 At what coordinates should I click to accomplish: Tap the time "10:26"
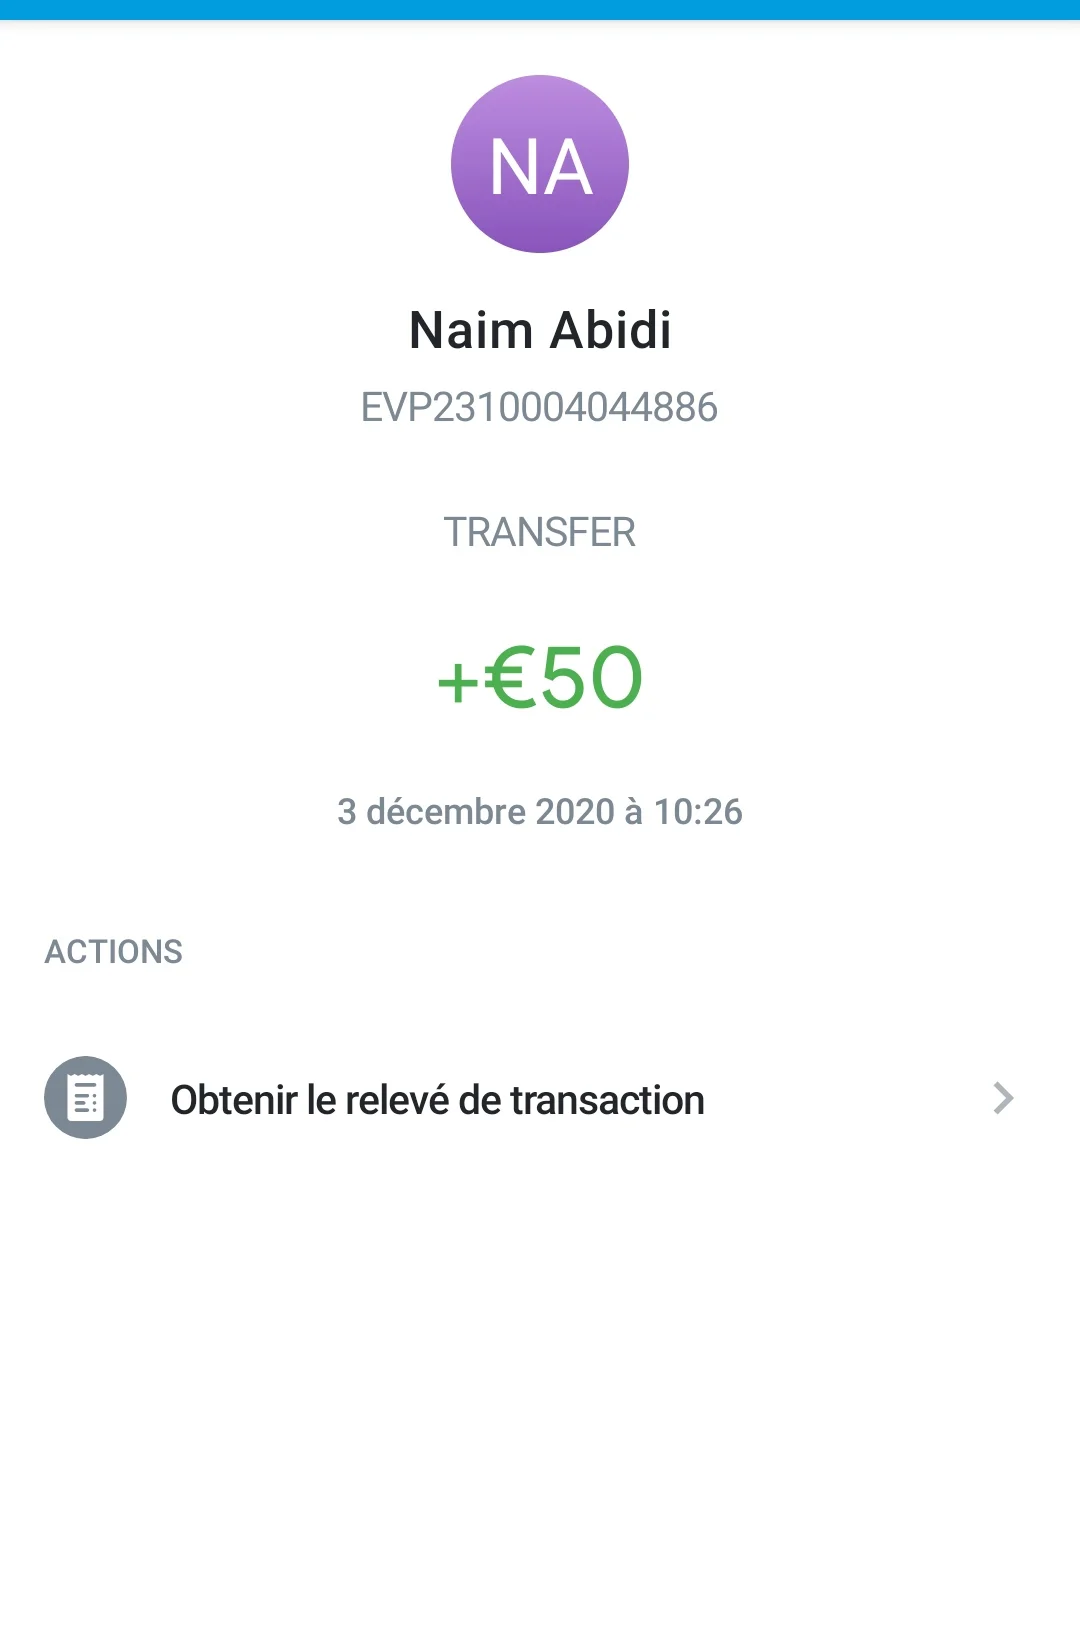(x=698, y=812)
